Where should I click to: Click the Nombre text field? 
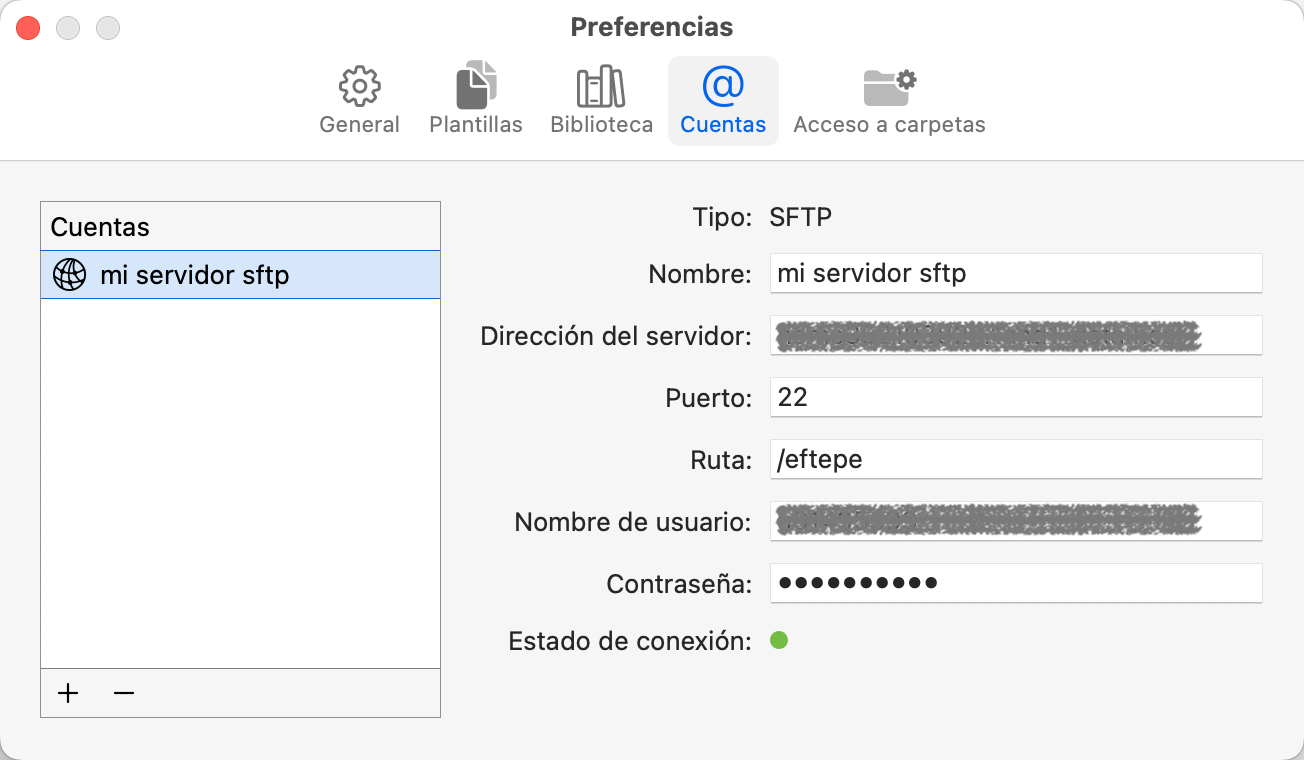click(1016, 272)
